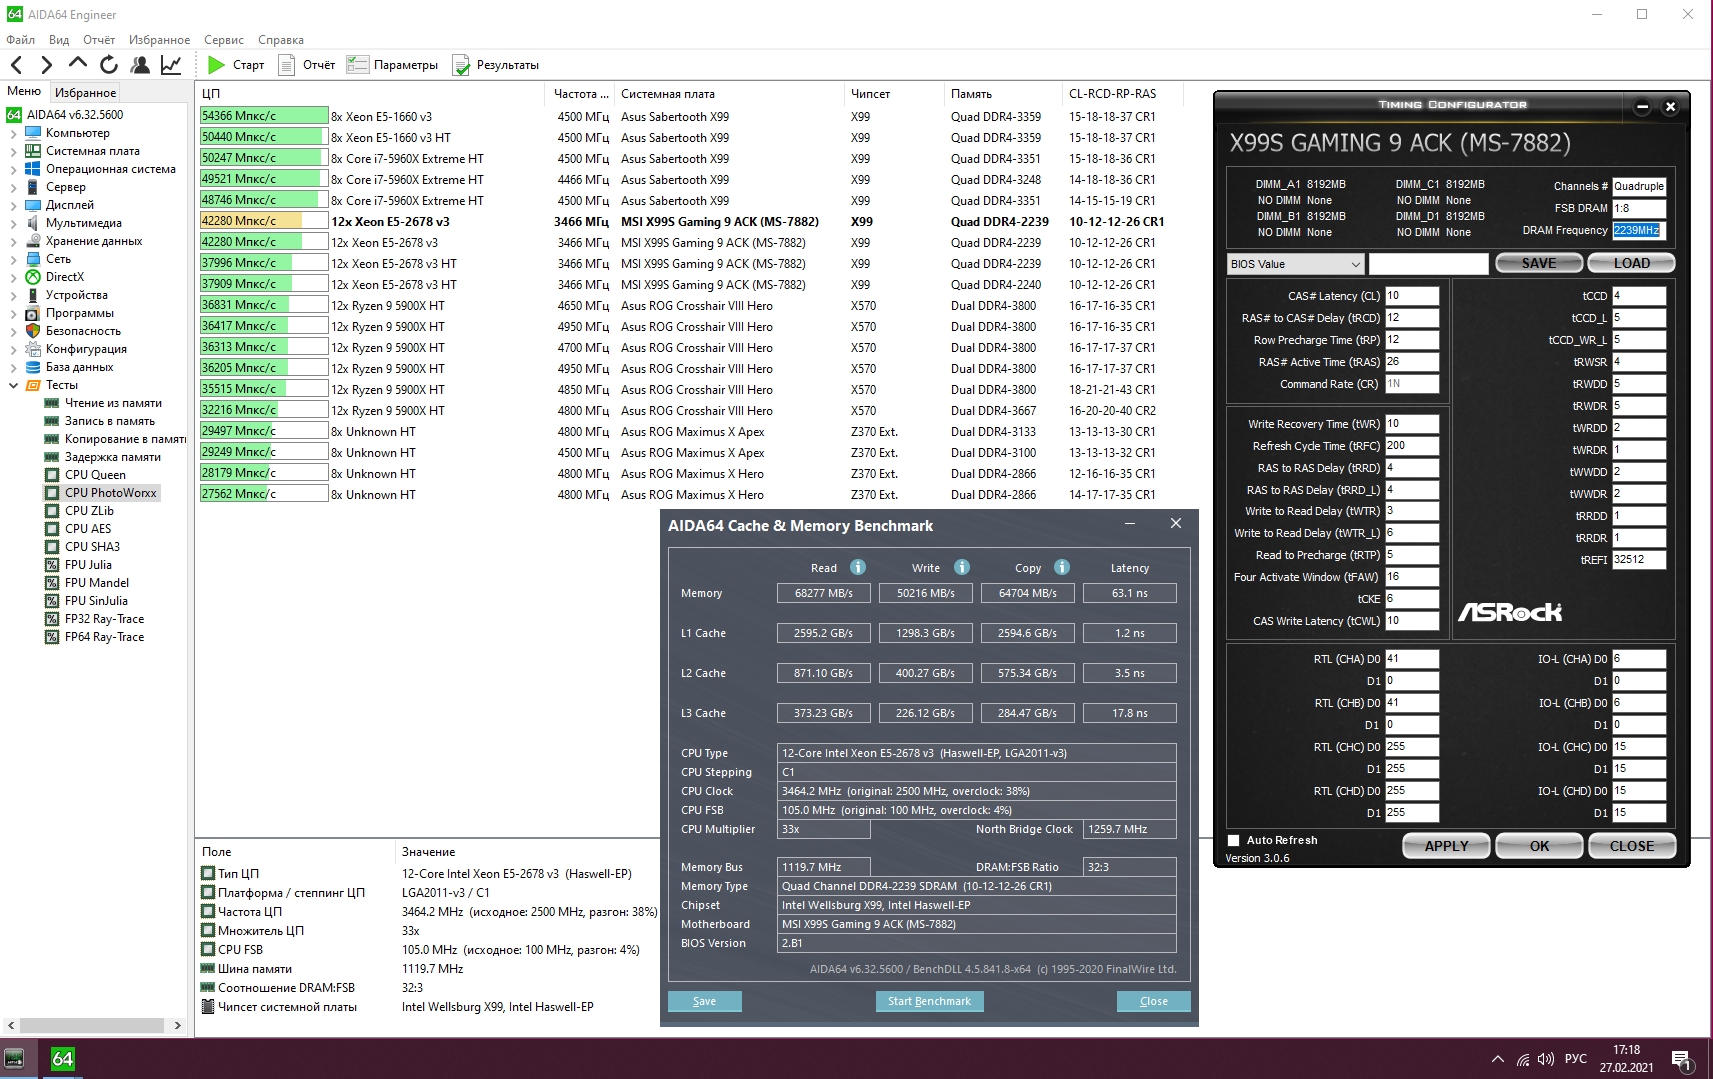
Task: Switch to the Меню tab
Action: coord(24,91)
